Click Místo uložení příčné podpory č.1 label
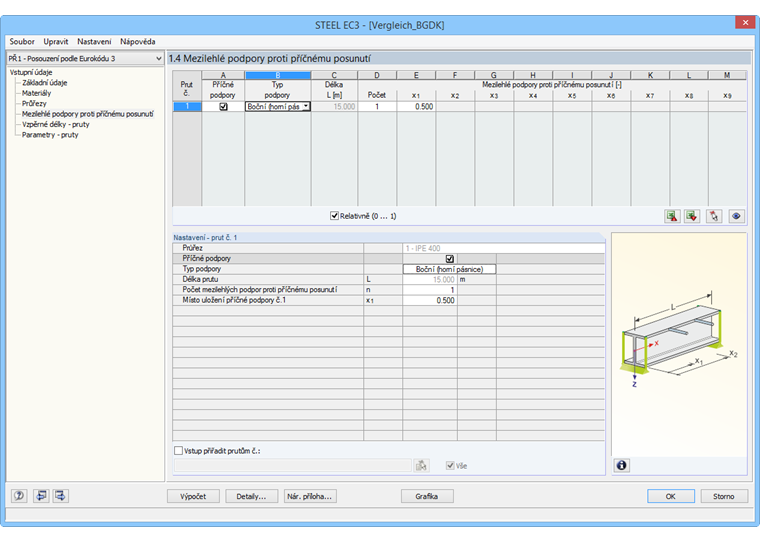The image size is (760, 542). pyautogui.click(x=234, y=300)
